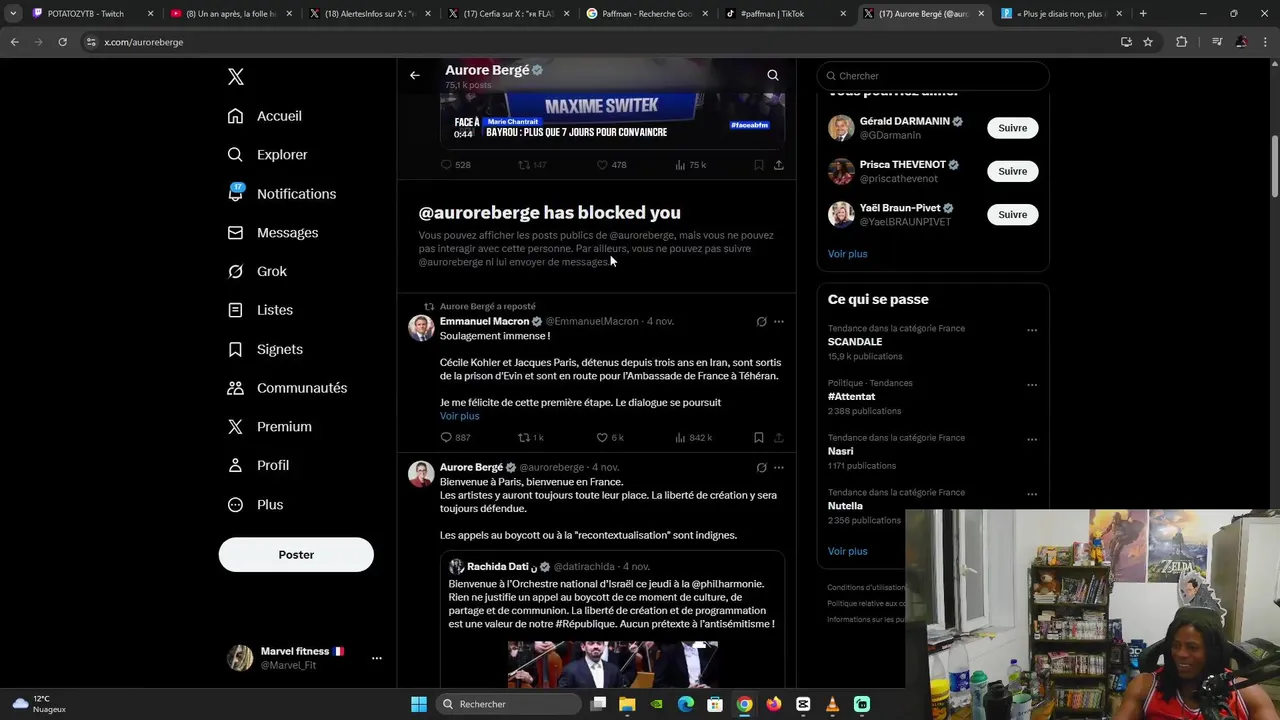Open a new browser tab
This screenshot has height=720, width=1280.
tap(1143, 14)
